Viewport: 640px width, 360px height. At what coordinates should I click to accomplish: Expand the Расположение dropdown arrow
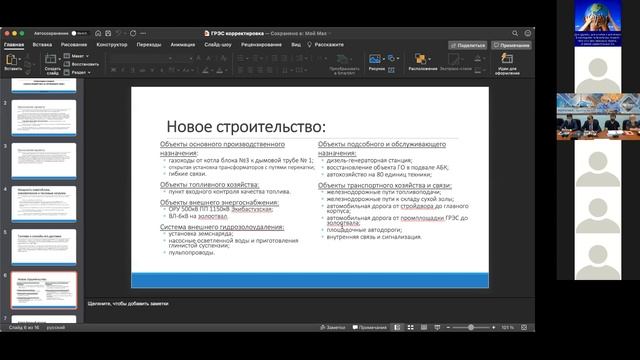coord(429,59)
